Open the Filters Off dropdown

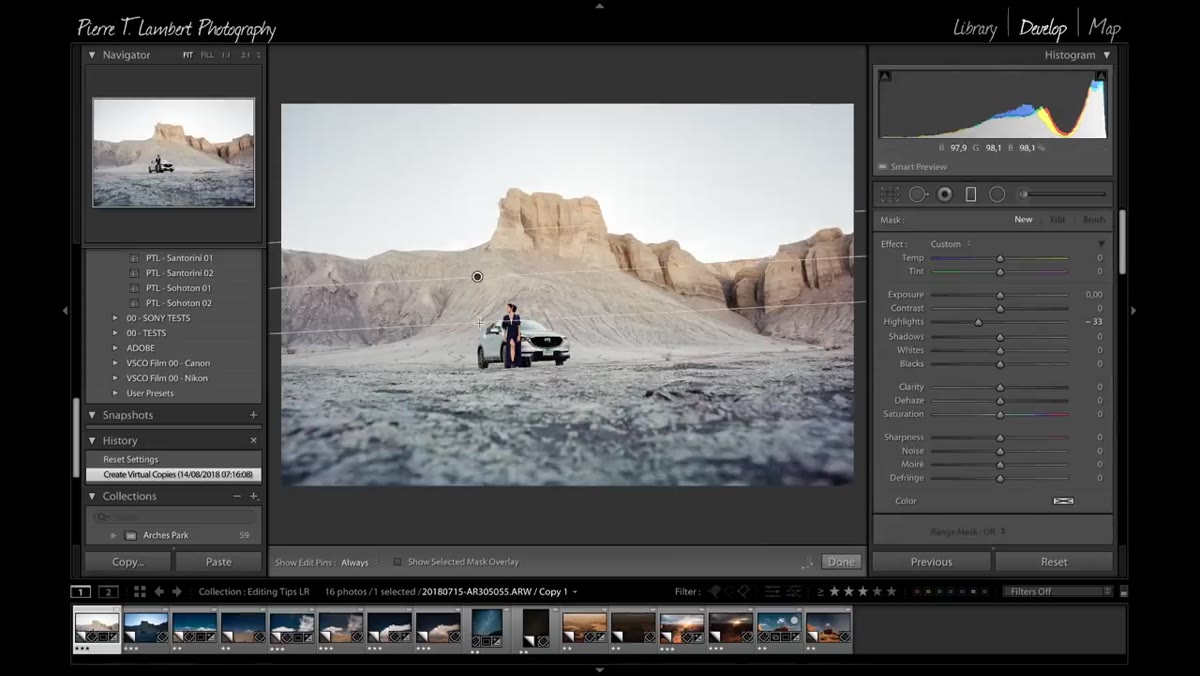click(x=1058, y=591)
